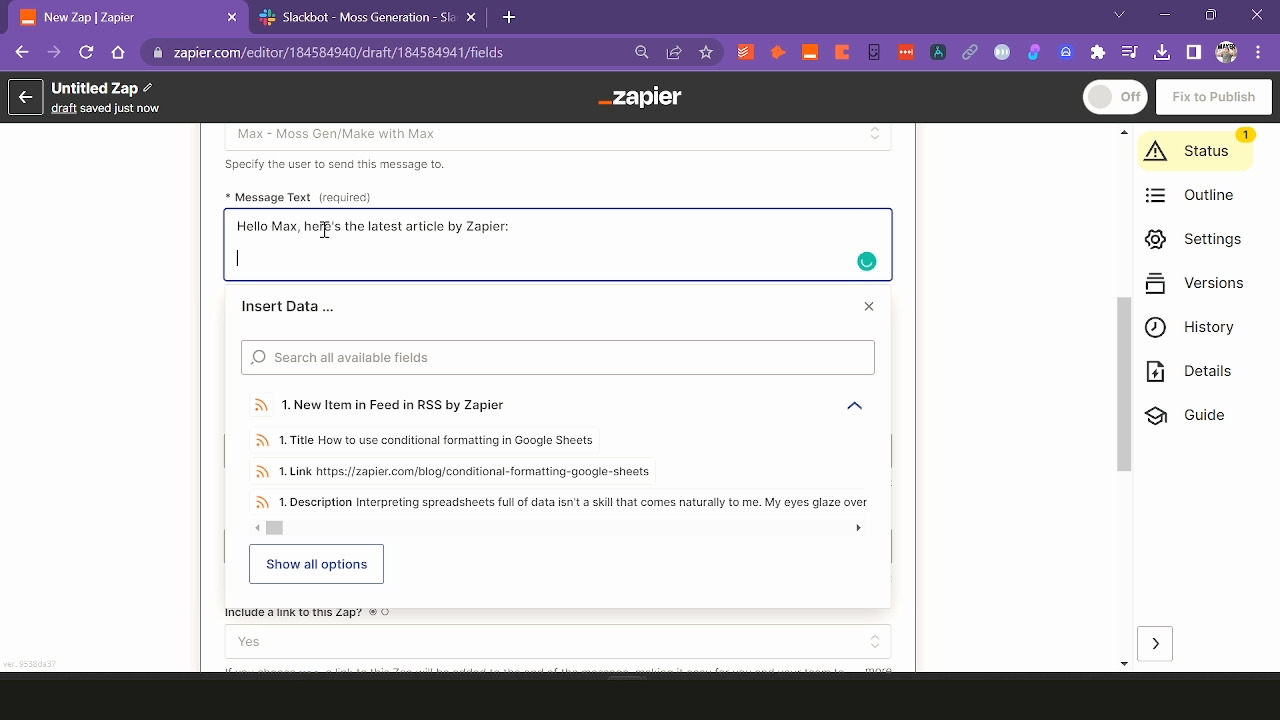Click the Chrome profile avatar

click(1226, 52)
